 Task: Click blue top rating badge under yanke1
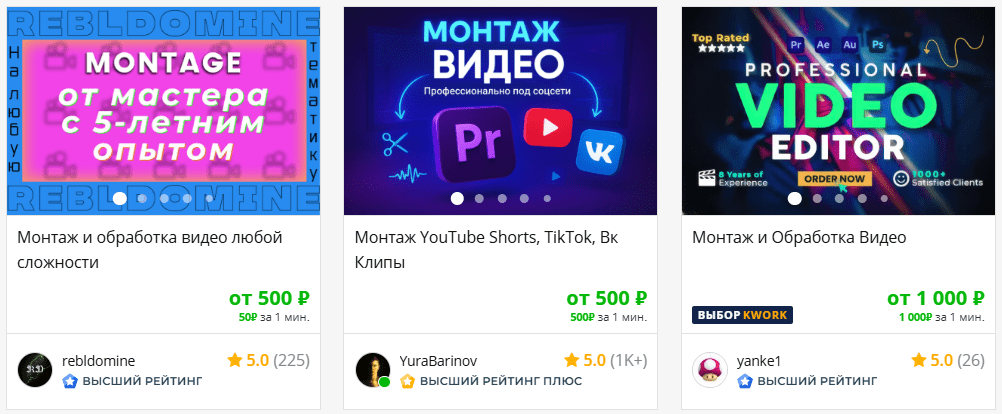point(744,381)
